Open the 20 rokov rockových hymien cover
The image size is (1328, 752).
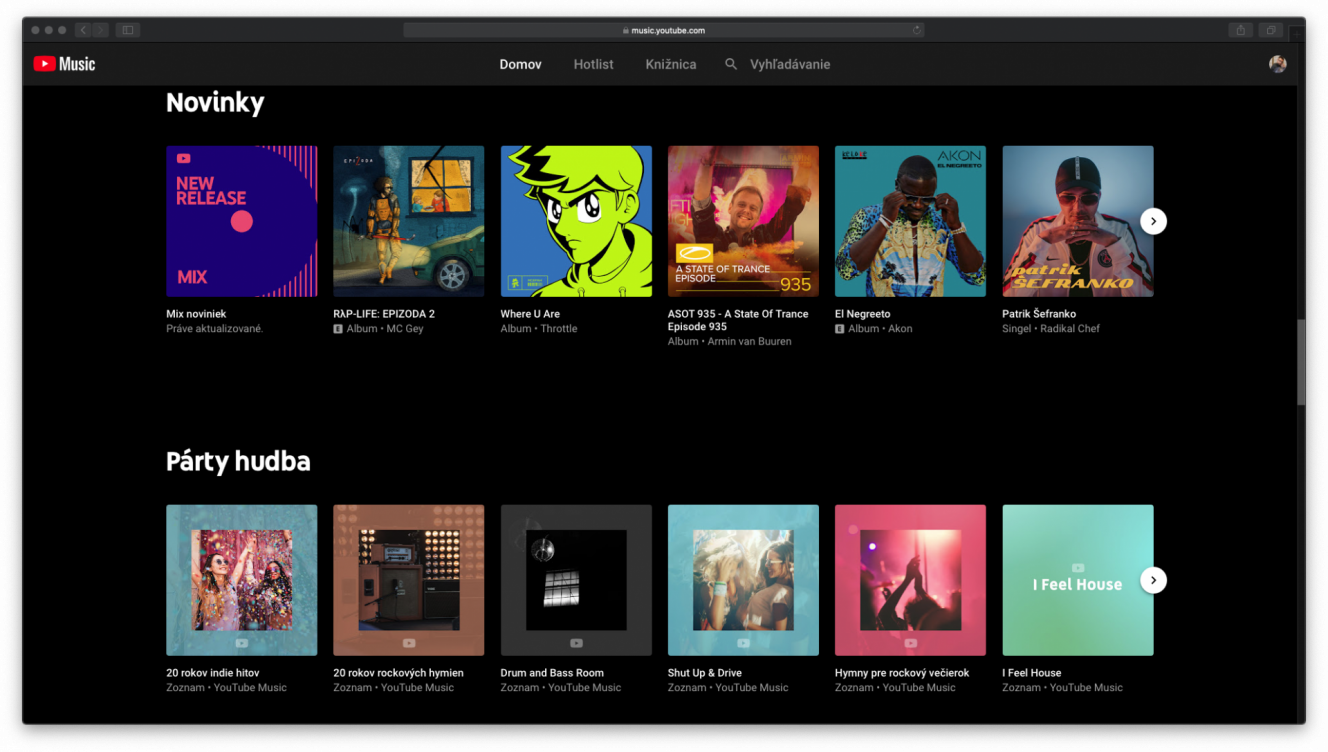pos(408,580)
